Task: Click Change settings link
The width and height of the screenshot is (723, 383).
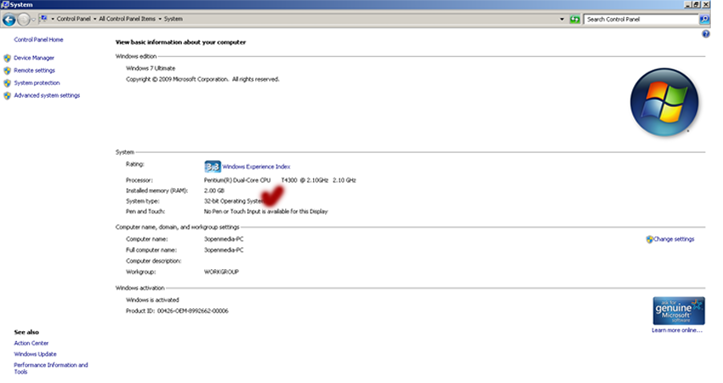Action: tap(674, 239)
